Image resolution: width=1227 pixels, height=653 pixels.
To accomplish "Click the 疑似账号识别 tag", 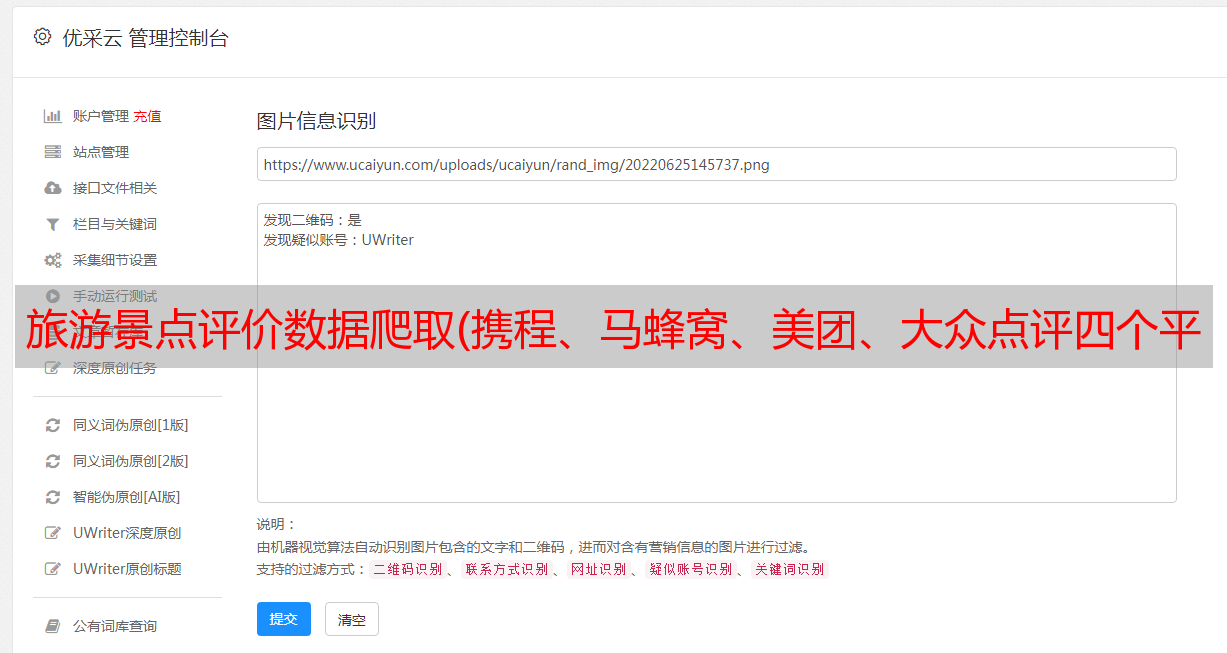I will [690, 569].
